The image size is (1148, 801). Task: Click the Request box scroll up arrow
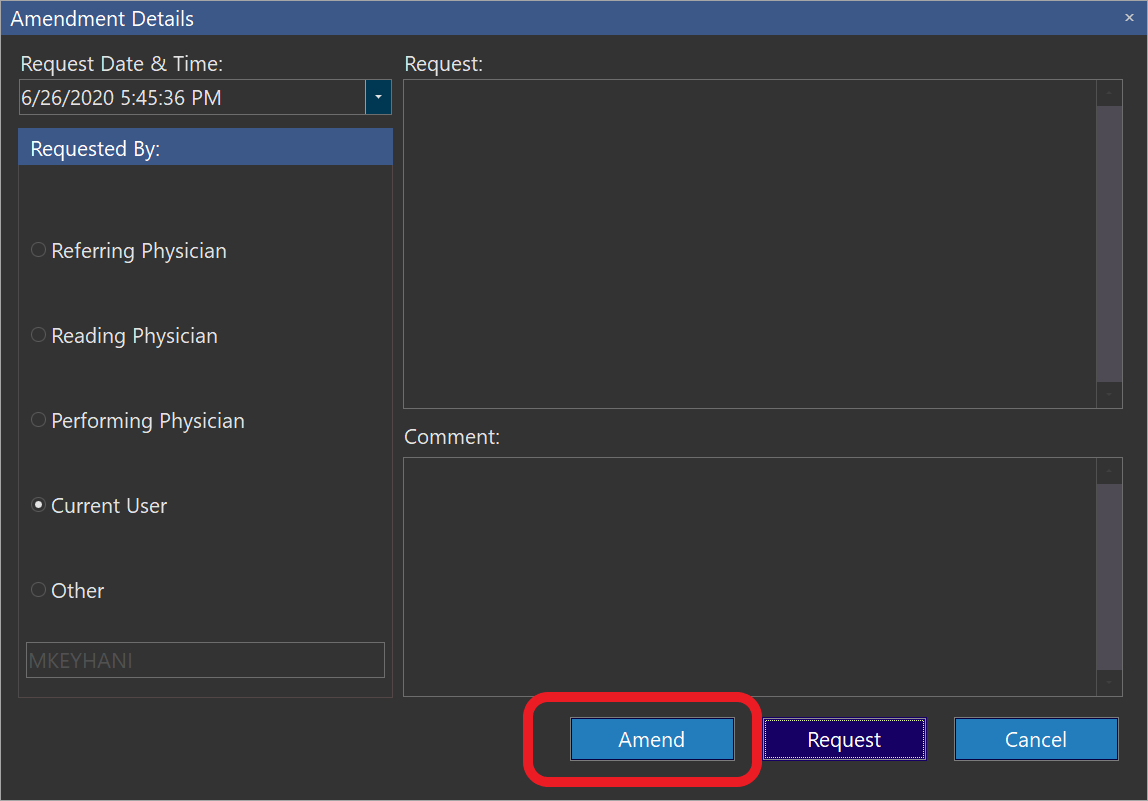coord(1109,93)
